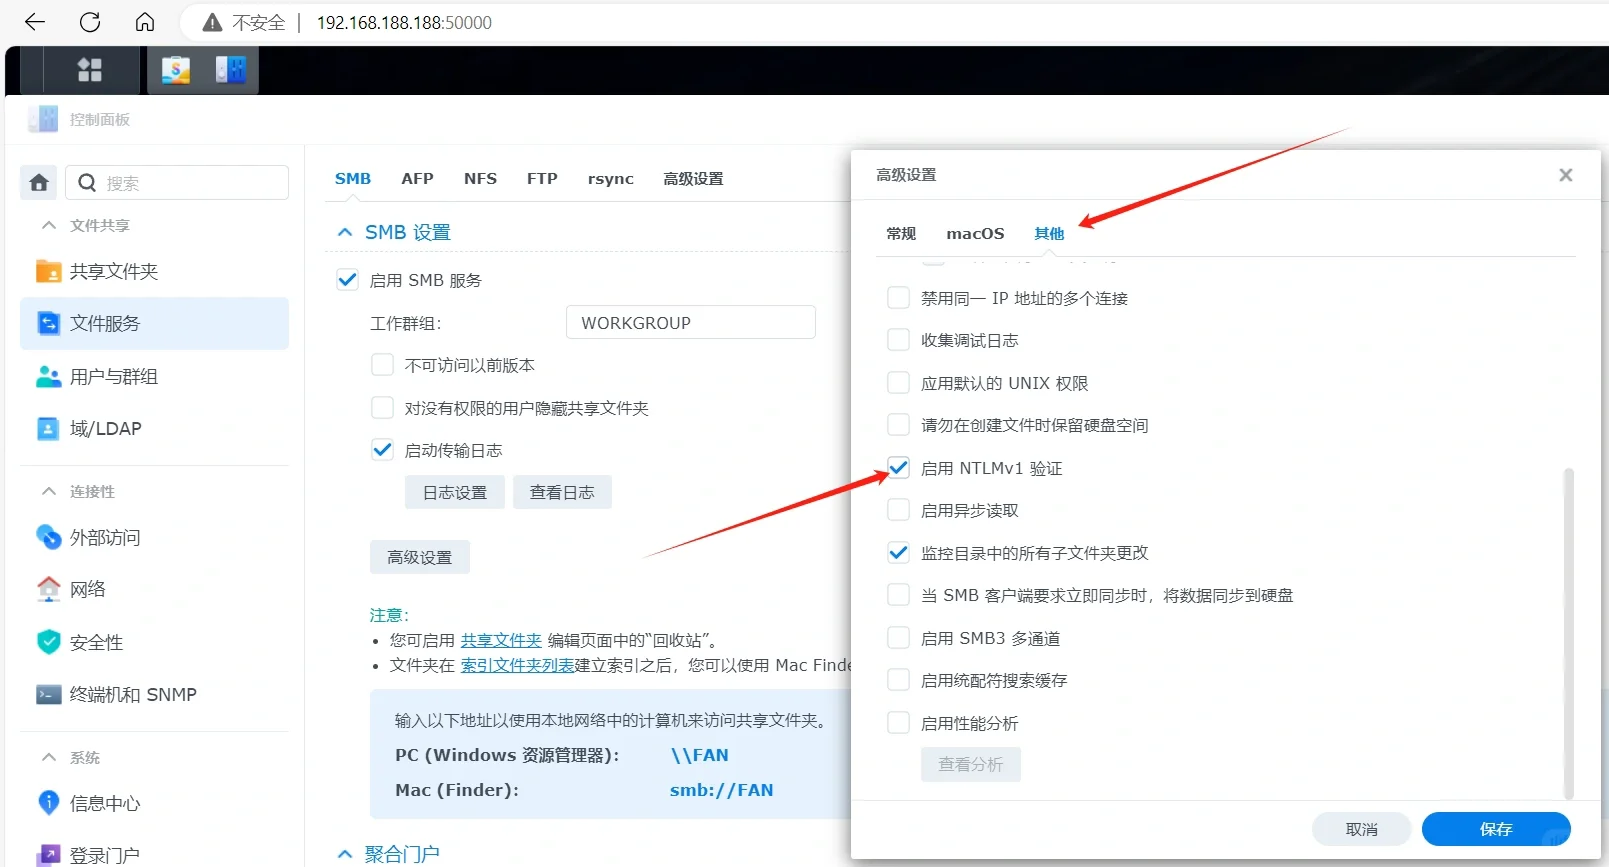The height and width of the screenshot is (867, 1609).
Task: Open the 共享文件夹 link in notes
Action: pyautogui.click(x=501, y=640)
